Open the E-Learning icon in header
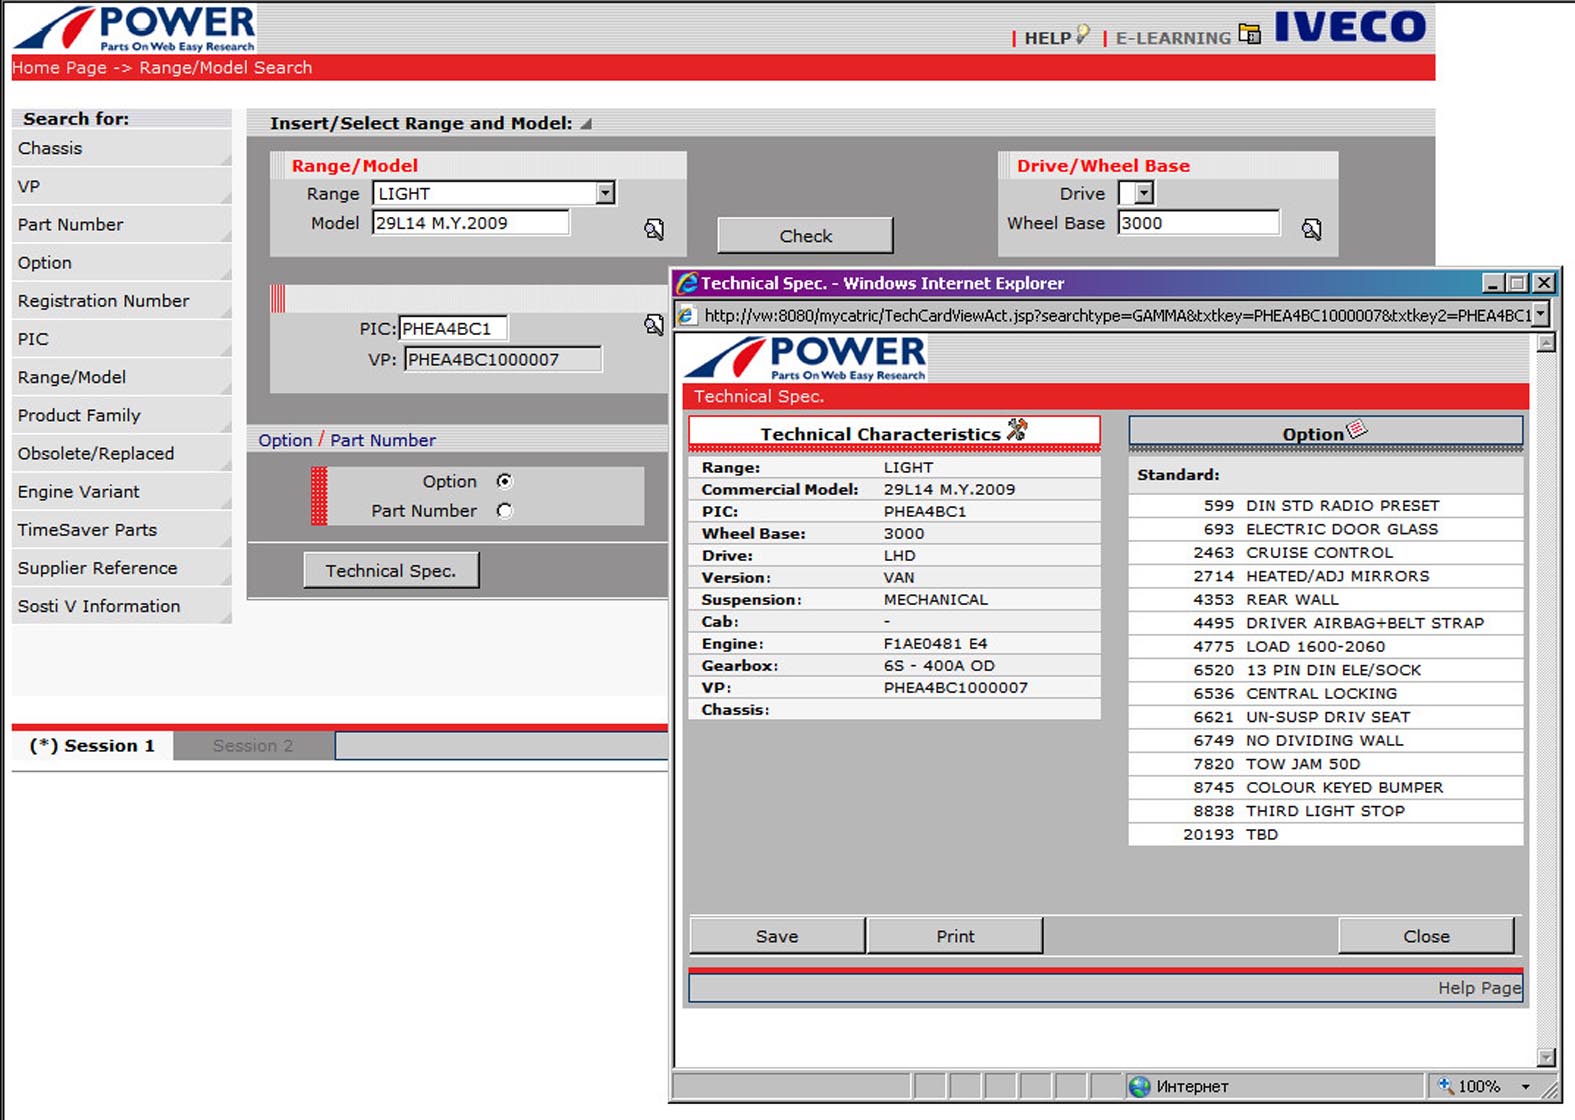 tap(1249, 35)
